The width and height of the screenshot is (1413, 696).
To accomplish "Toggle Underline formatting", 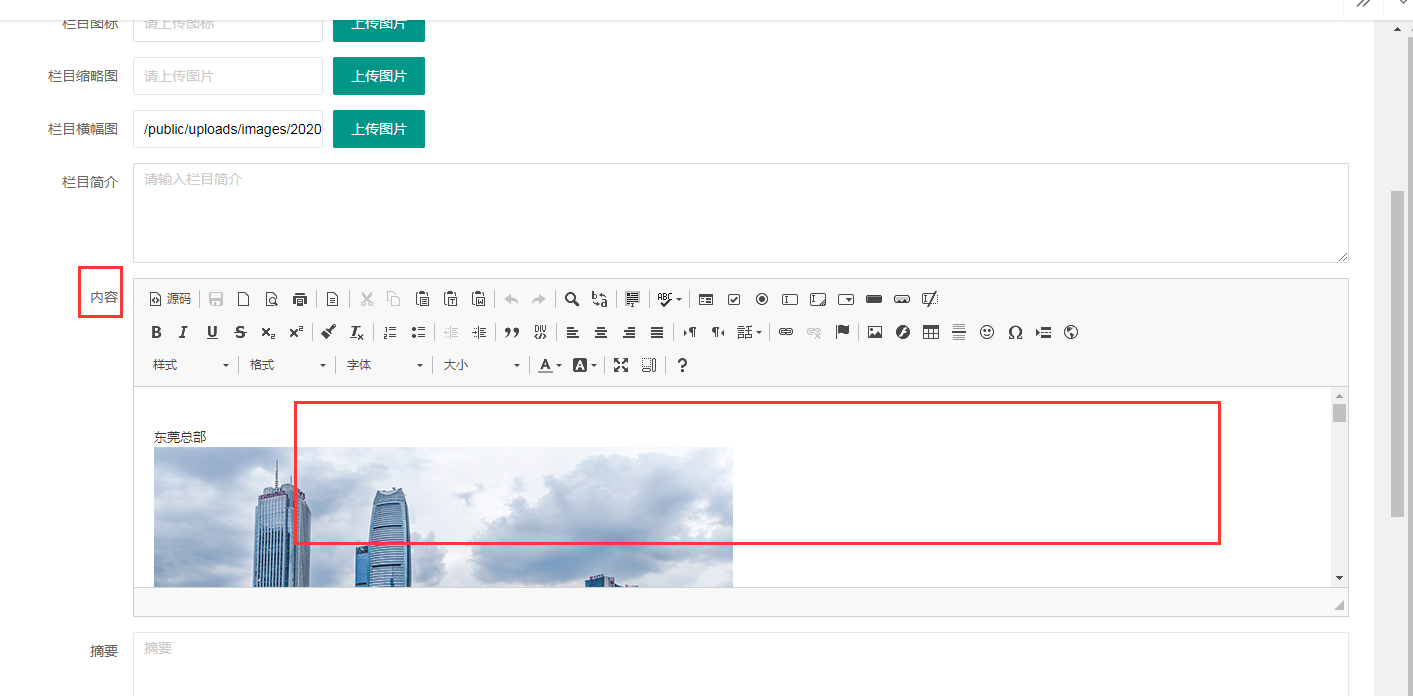I will coord(212,332).
